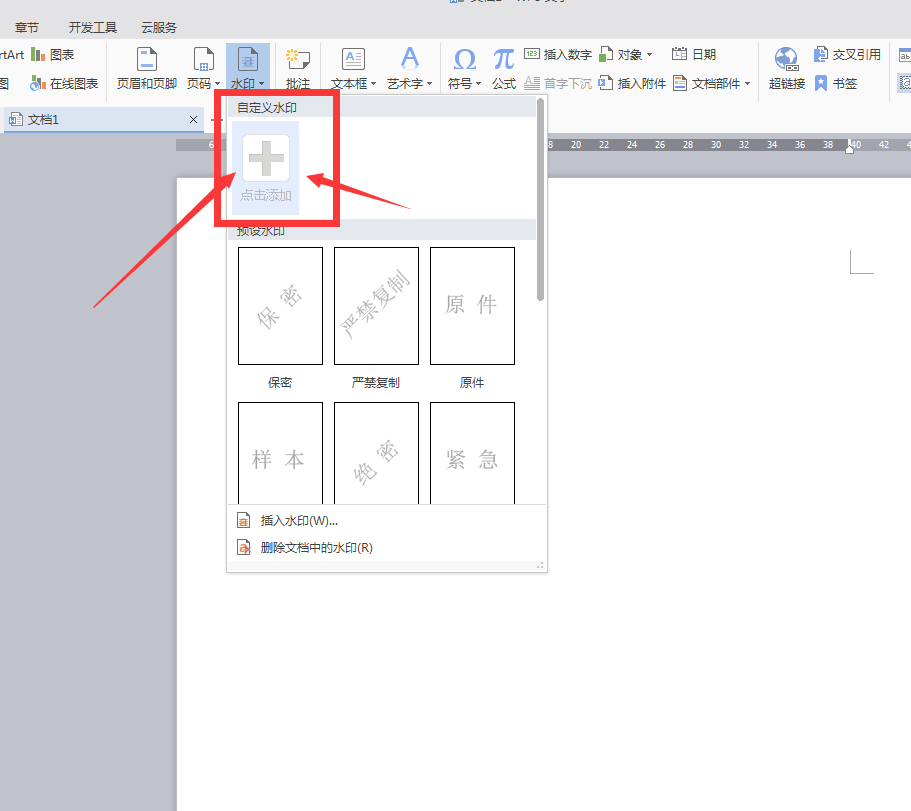Image resolution: width=911 pixels, height=811 pixels.
Task: Select Remove Watermark from Document (删除文档中的水印)
Action: pos(315,548)
